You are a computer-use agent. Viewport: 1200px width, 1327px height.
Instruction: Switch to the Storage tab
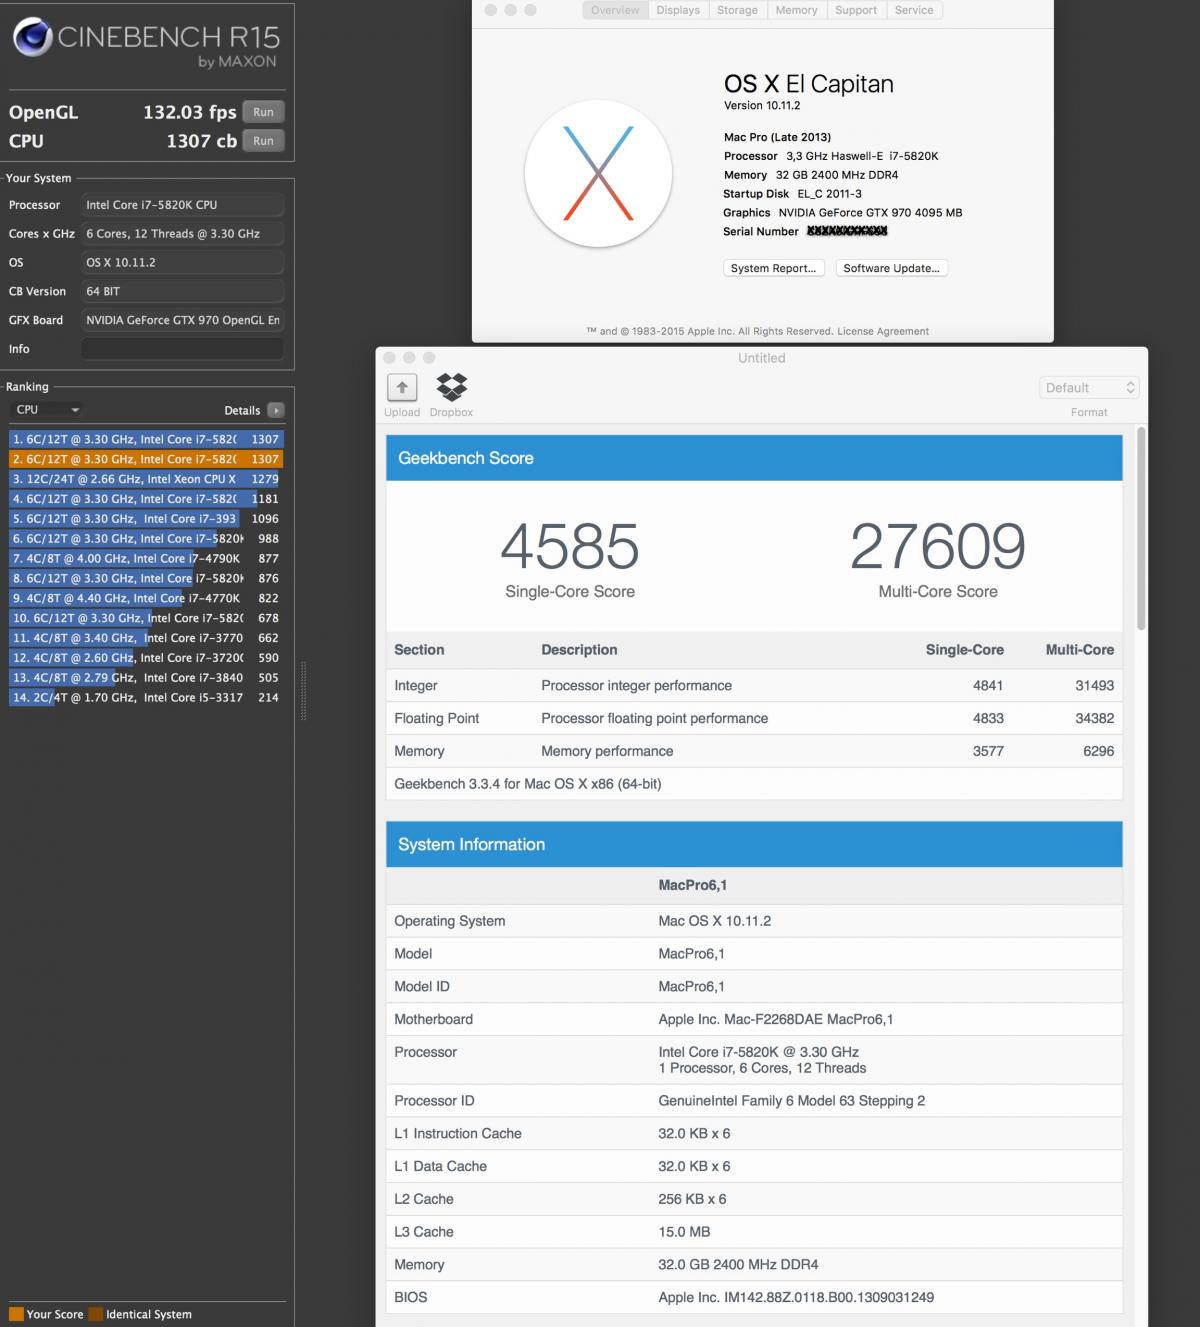[737, 10]
